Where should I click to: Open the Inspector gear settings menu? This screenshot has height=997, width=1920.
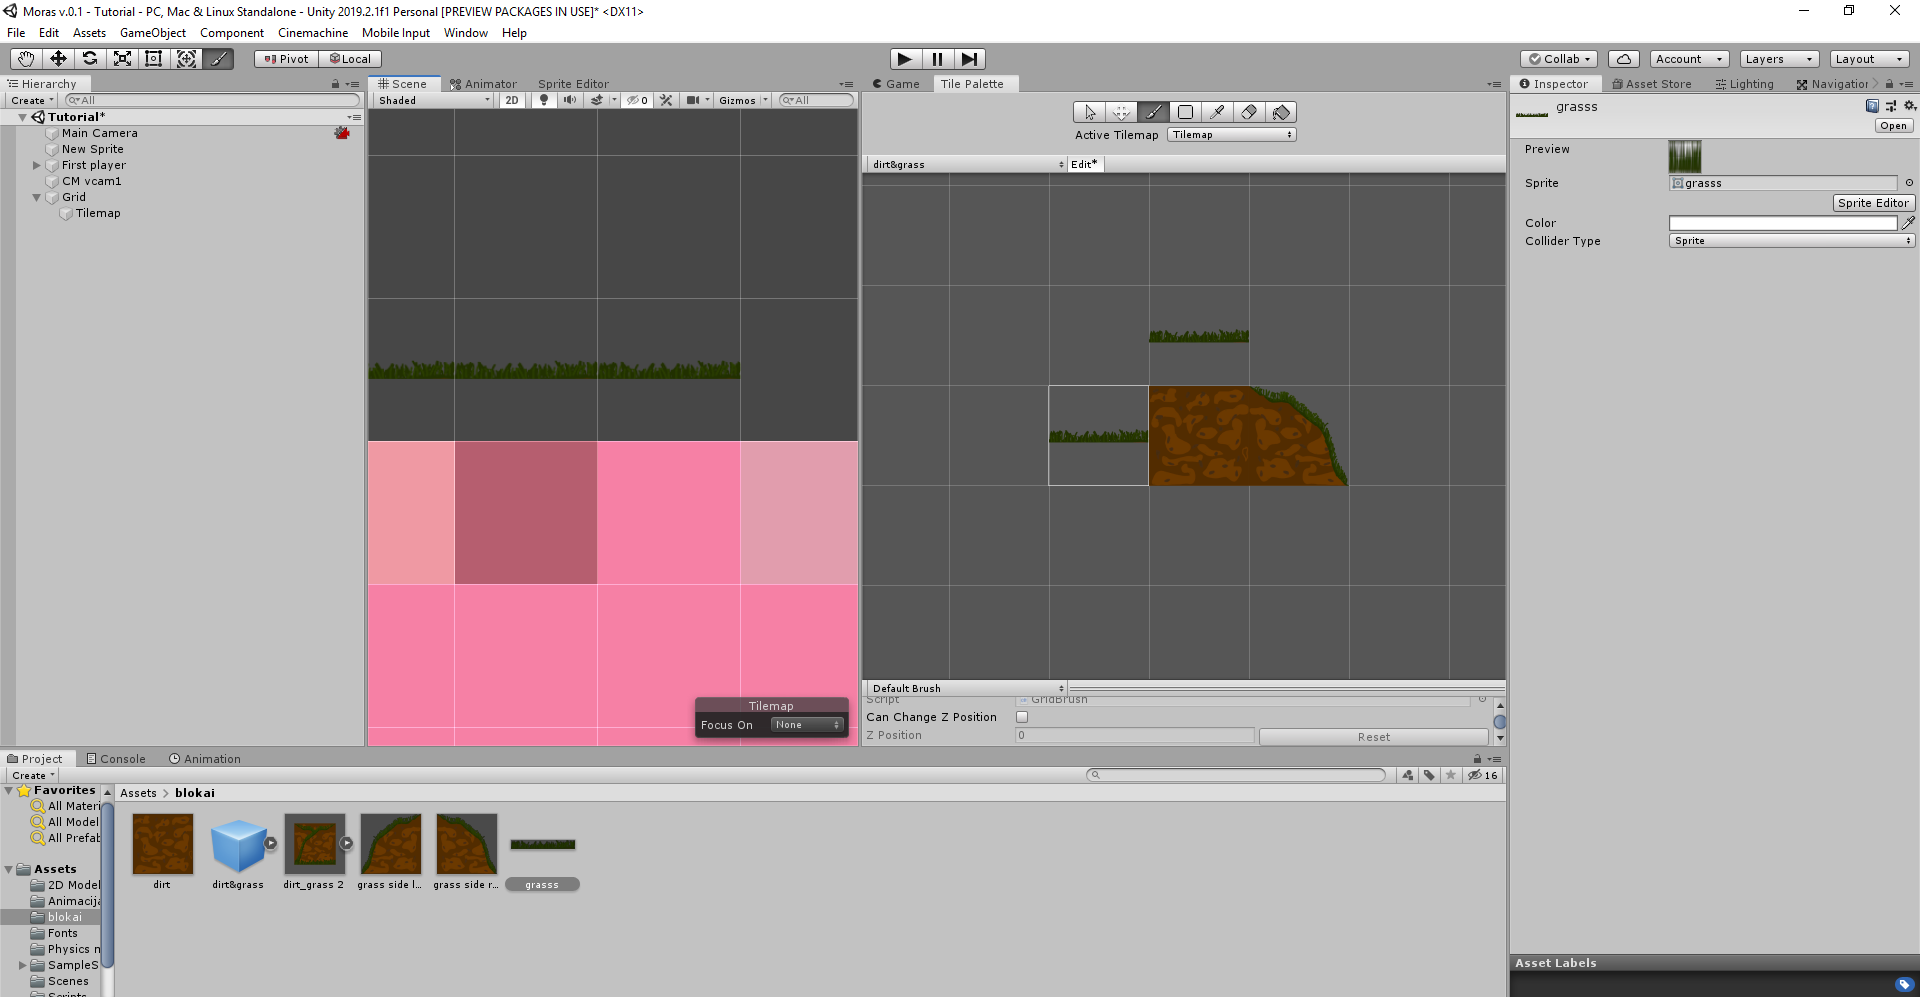pyautogui.click(x=1909, y=106)
